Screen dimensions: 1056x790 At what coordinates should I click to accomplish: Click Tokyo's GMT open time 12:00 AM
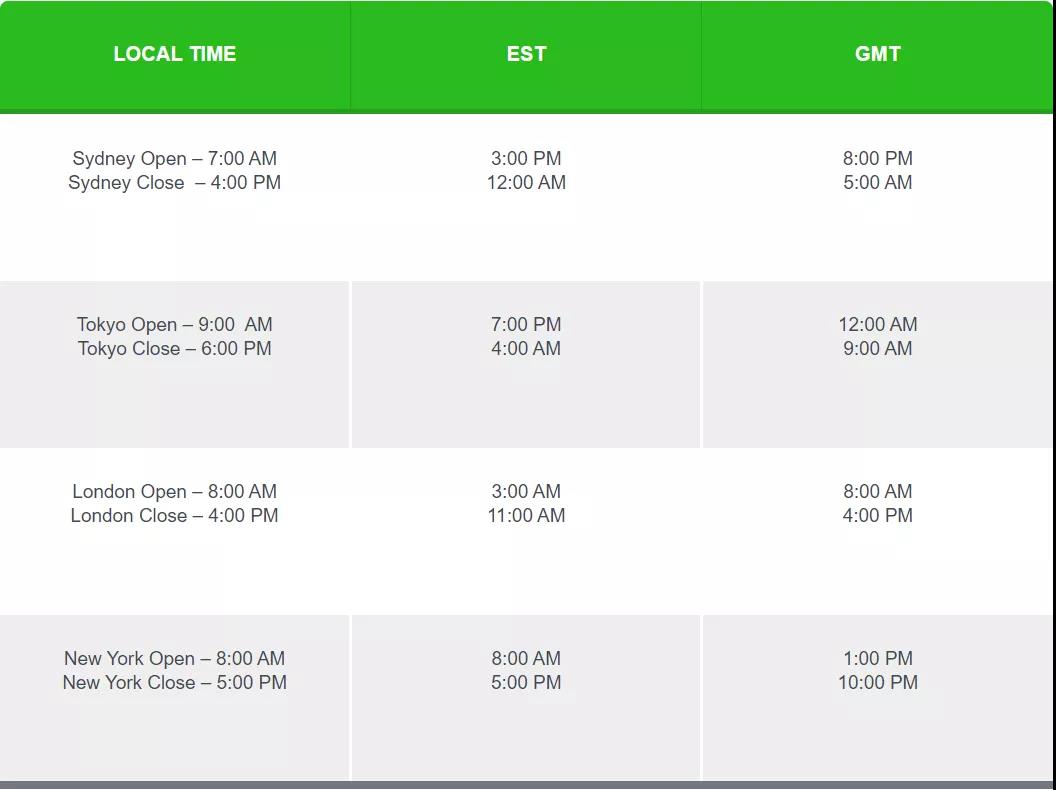[x=877, y=324]
